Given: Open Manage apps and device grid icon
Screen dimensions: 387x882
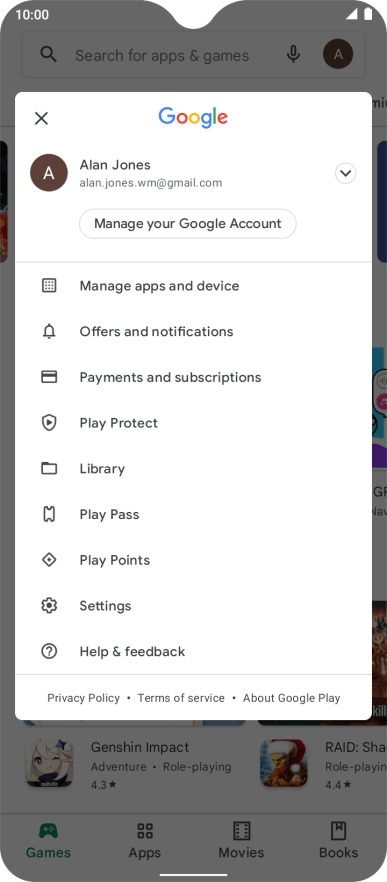Looking at the screenshot, I should click(49, 285).
